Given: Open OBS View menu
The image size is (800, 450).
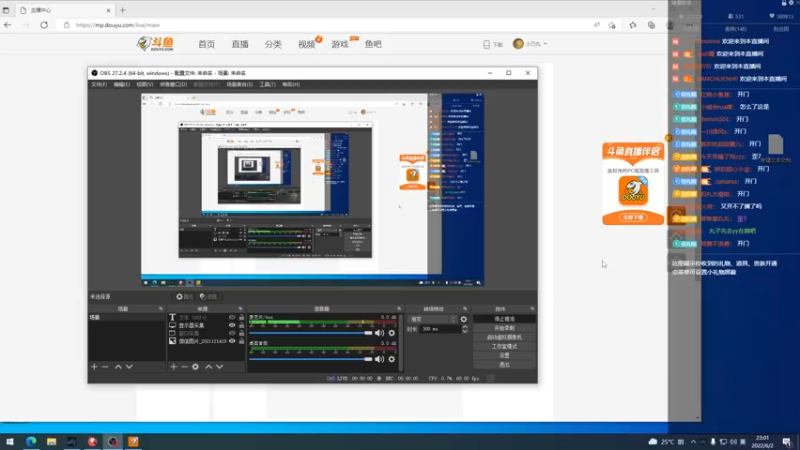Looking at the screenshot, I should [x=144, y=84].
